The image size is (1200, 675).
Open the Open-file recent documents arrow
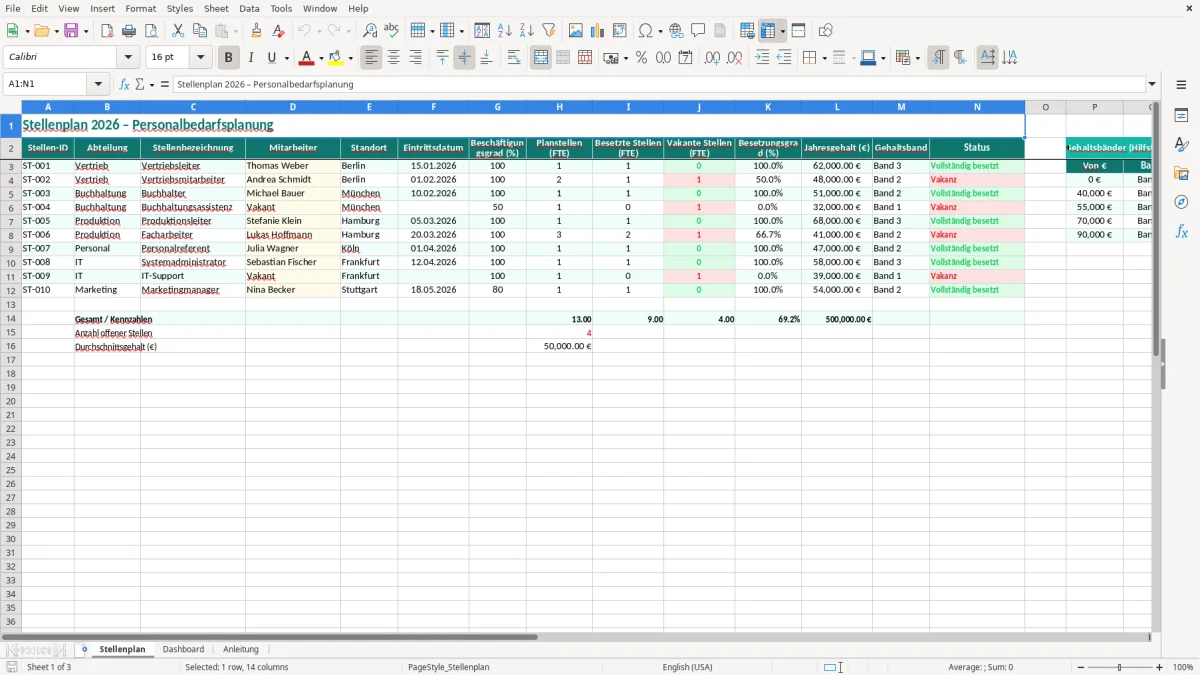pos(56,31)
